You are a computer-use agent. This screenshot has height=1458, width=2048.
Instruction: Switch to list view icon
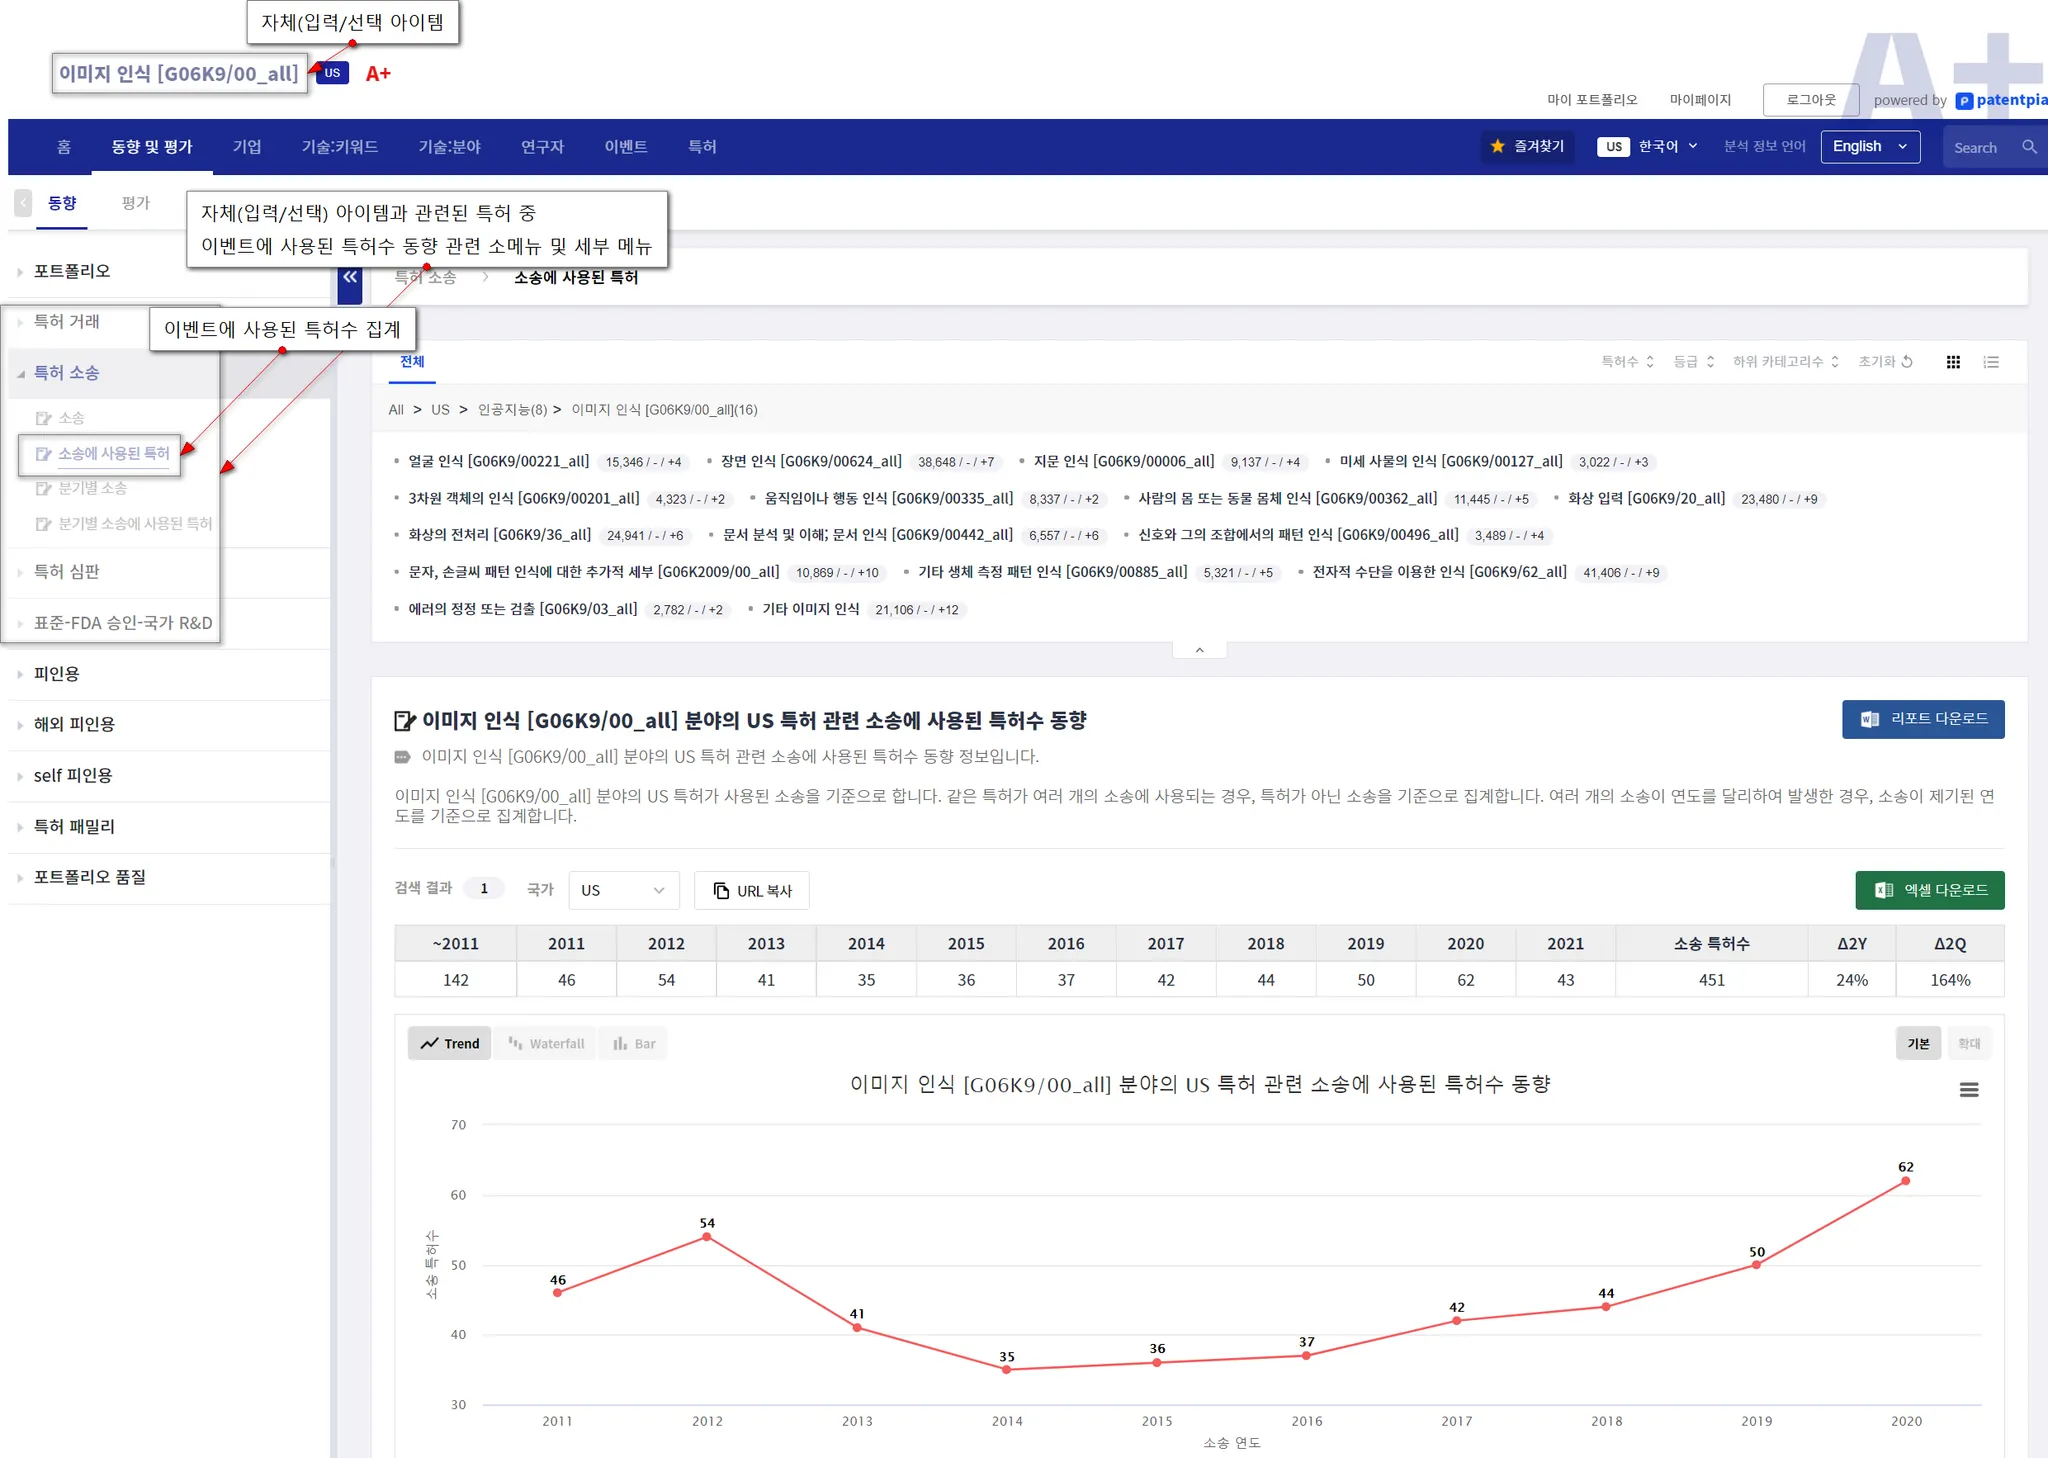click(x=1991, y=362)
